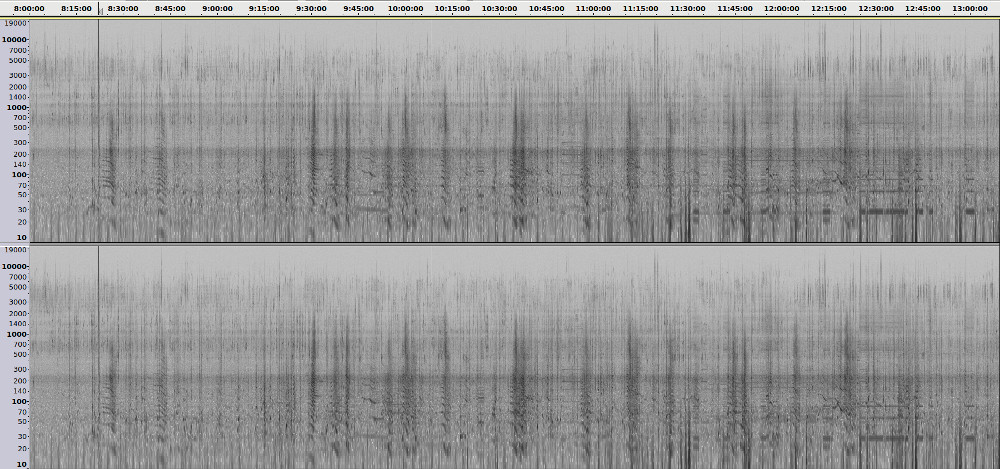Click 12:00:00 on the time ruler
Screen dimensions: 1000x469
(781, 8)
